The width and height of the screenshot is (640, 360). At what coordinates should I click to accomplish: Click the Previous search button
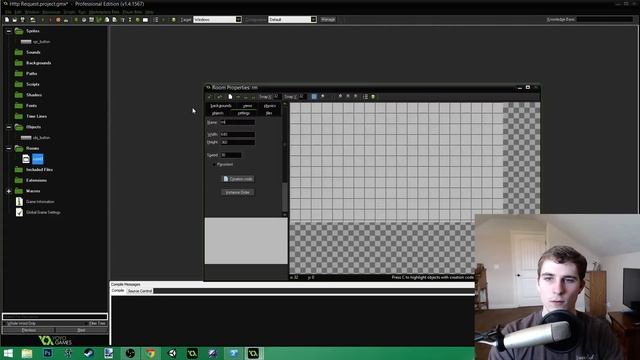coord(29,330)
